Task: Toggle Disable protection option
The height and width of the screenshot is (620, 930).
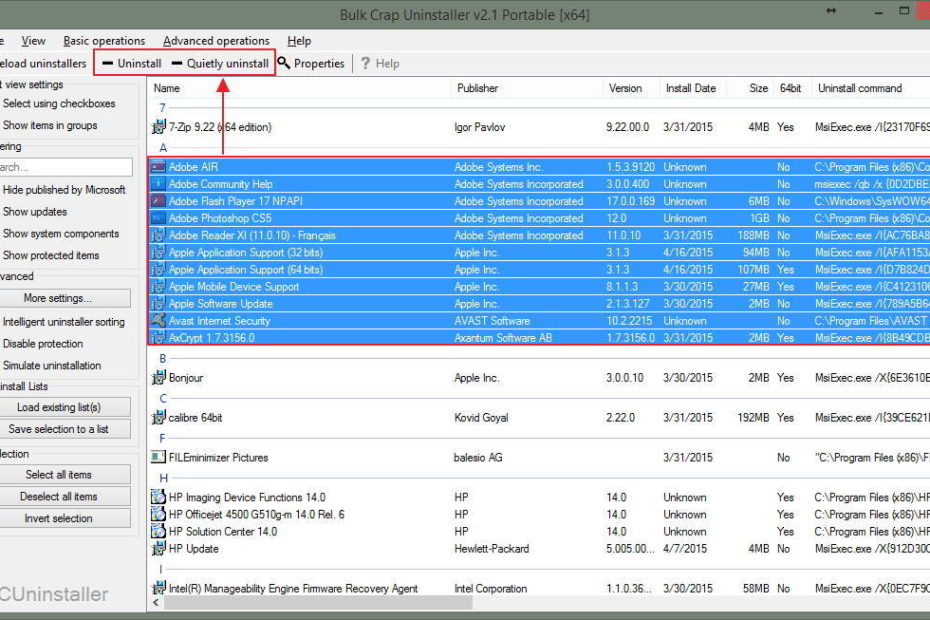Action: click(43, 344)
